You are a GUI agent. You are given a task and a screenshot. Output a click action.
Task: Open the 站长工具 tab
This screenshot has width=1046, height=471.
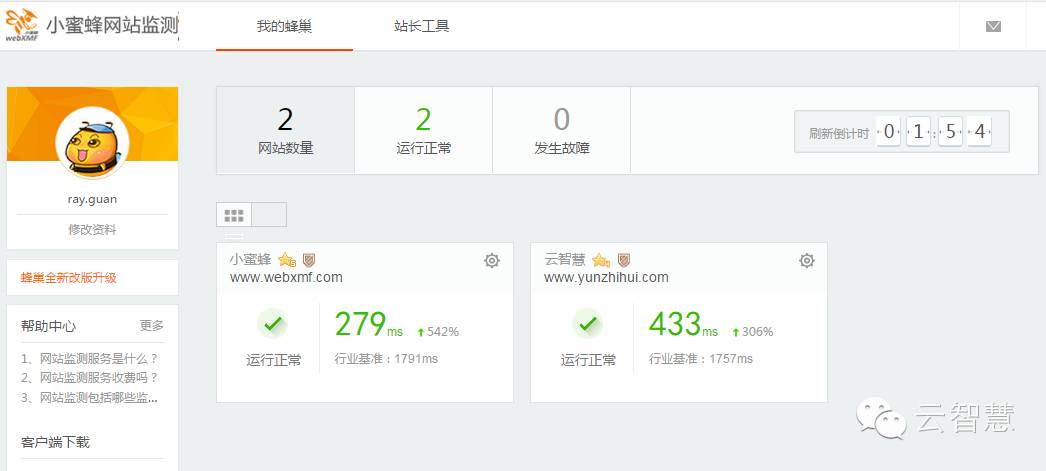pyautogui.click(x=422, y=26)
